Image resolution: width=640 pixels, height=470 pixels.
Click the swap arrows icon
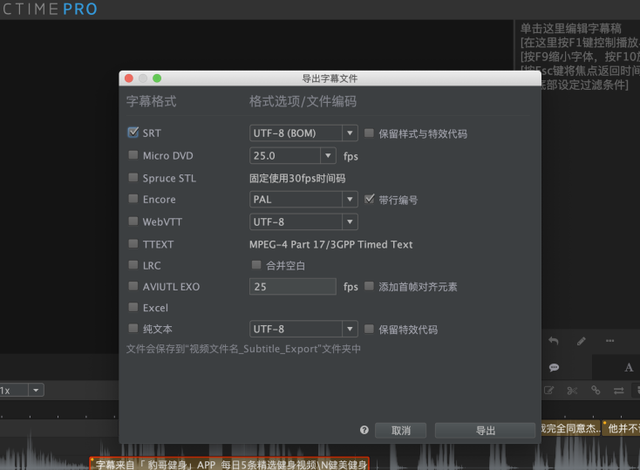(x=619, y=391)
